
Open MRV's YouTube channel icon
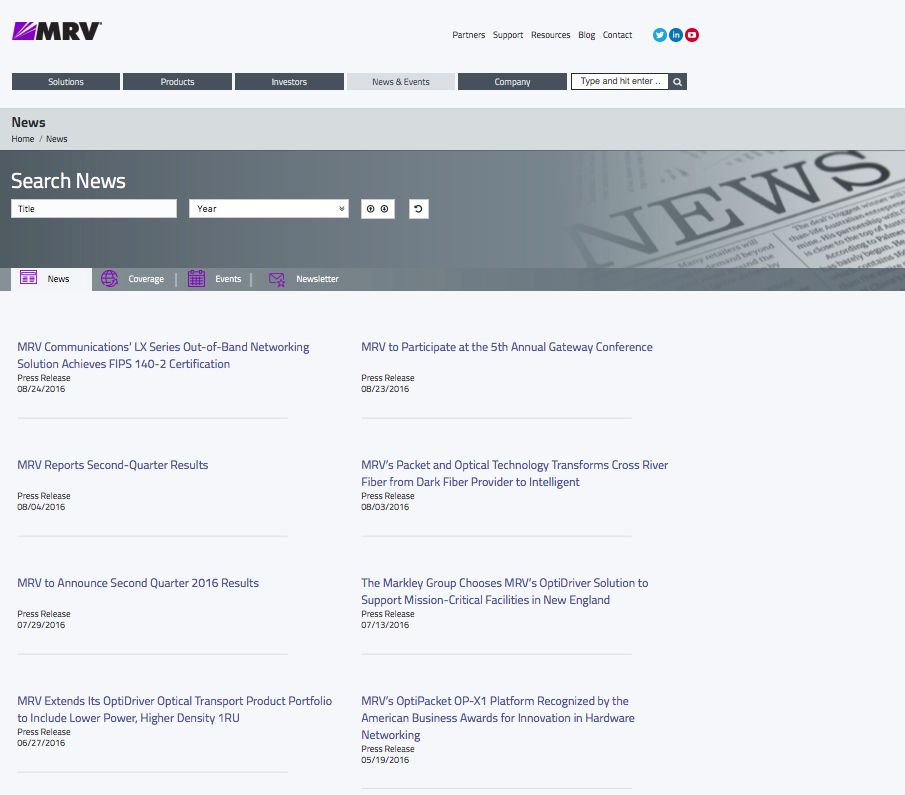click(692, 35)
